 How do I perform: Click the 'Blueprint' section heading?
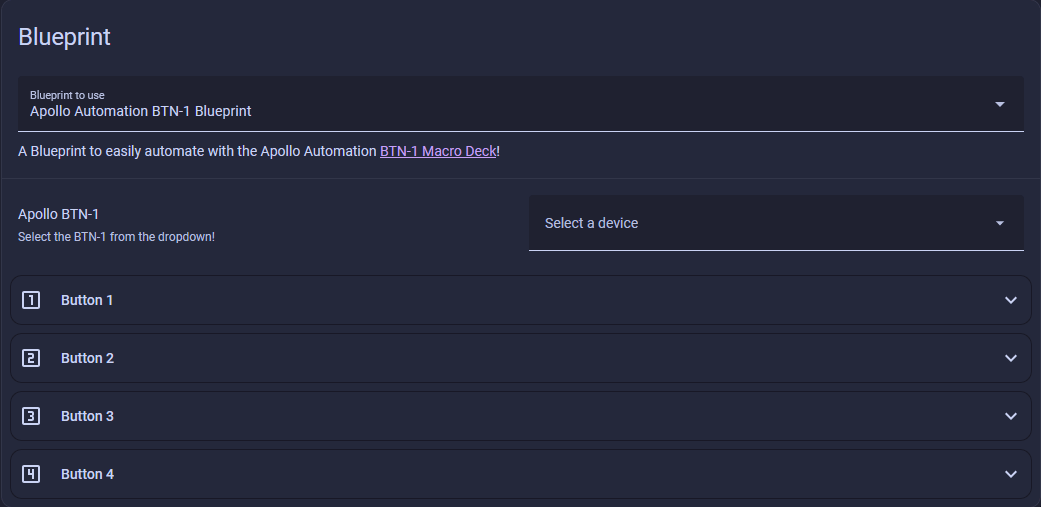(64, 37)
